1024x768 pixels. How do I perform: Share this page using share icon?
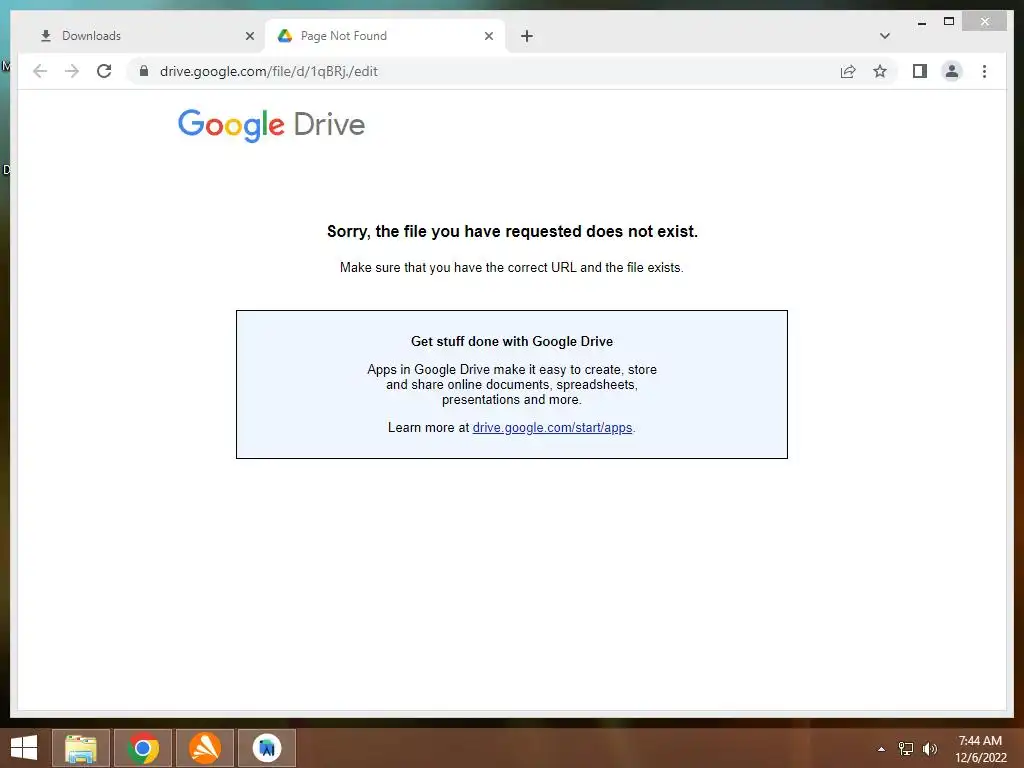(x=848, y=71)
